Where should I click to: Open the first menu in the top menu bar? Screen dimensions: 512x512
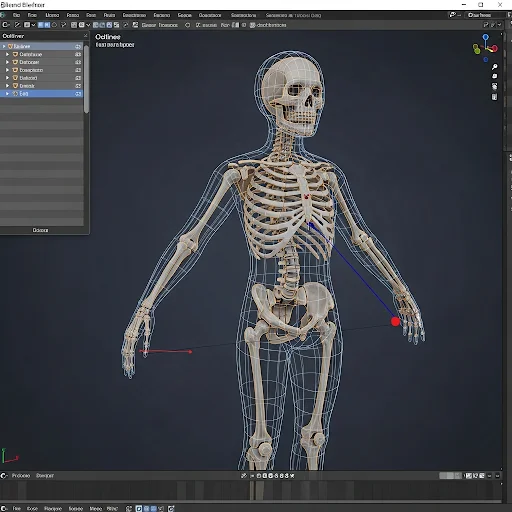tap(16, 15)
